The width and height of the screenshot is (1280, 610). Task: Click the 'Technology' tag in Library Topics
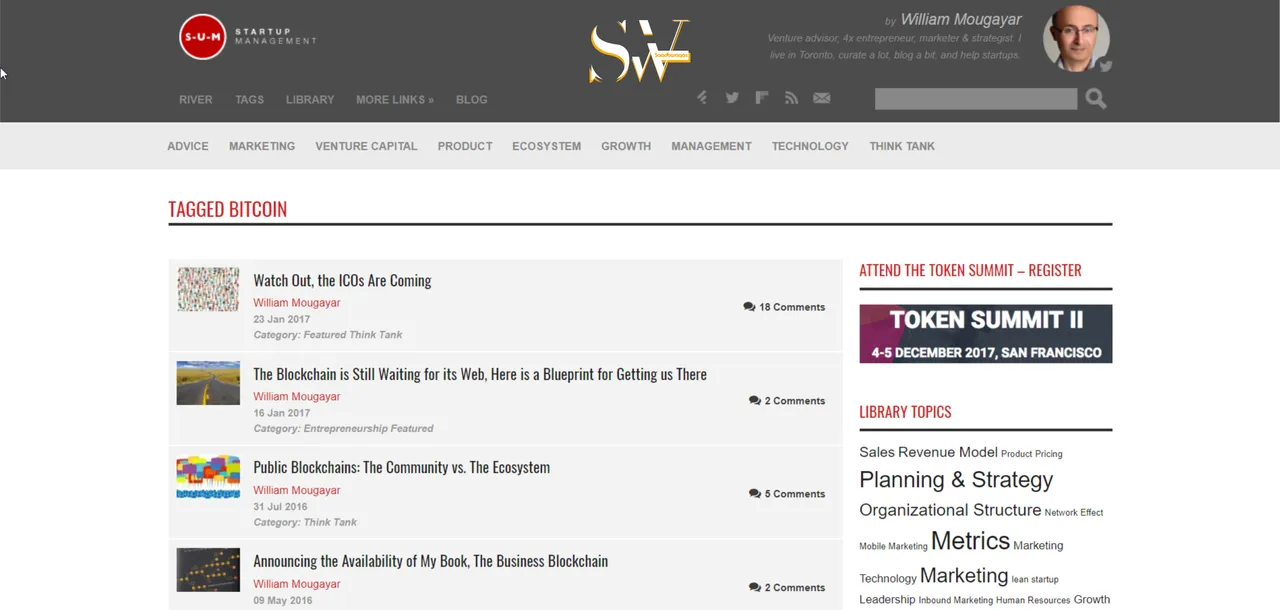(x=888, y=579)
